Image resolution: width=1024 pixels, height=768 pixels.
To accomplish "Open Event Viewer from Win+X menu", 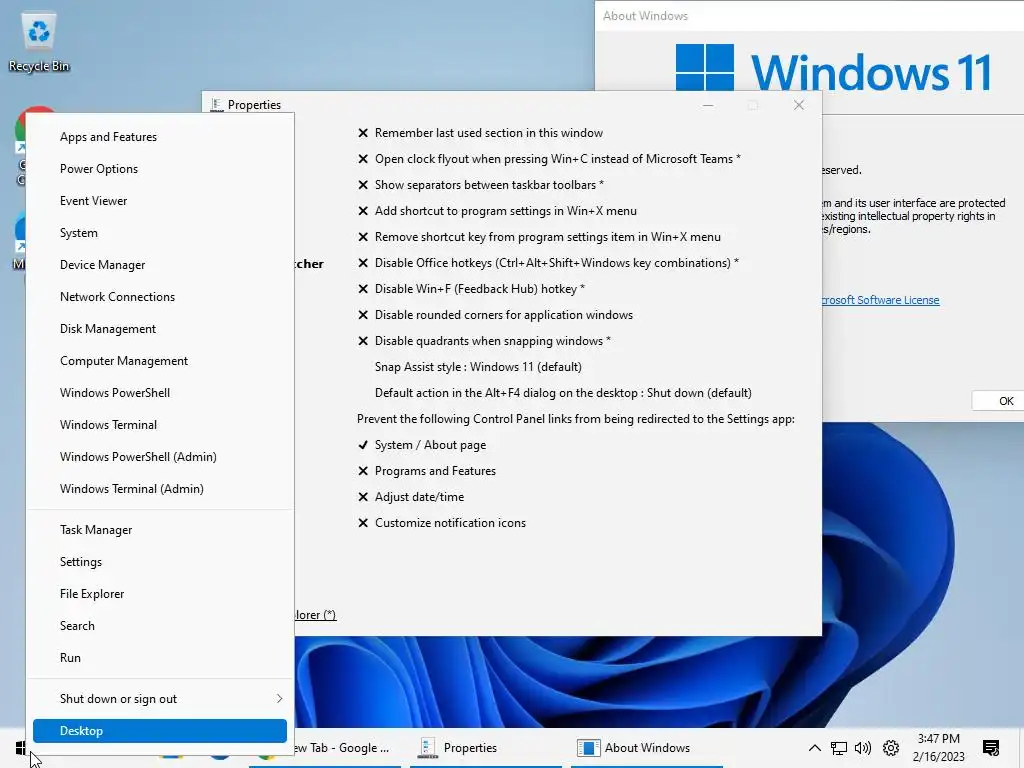I will point(160,200).
